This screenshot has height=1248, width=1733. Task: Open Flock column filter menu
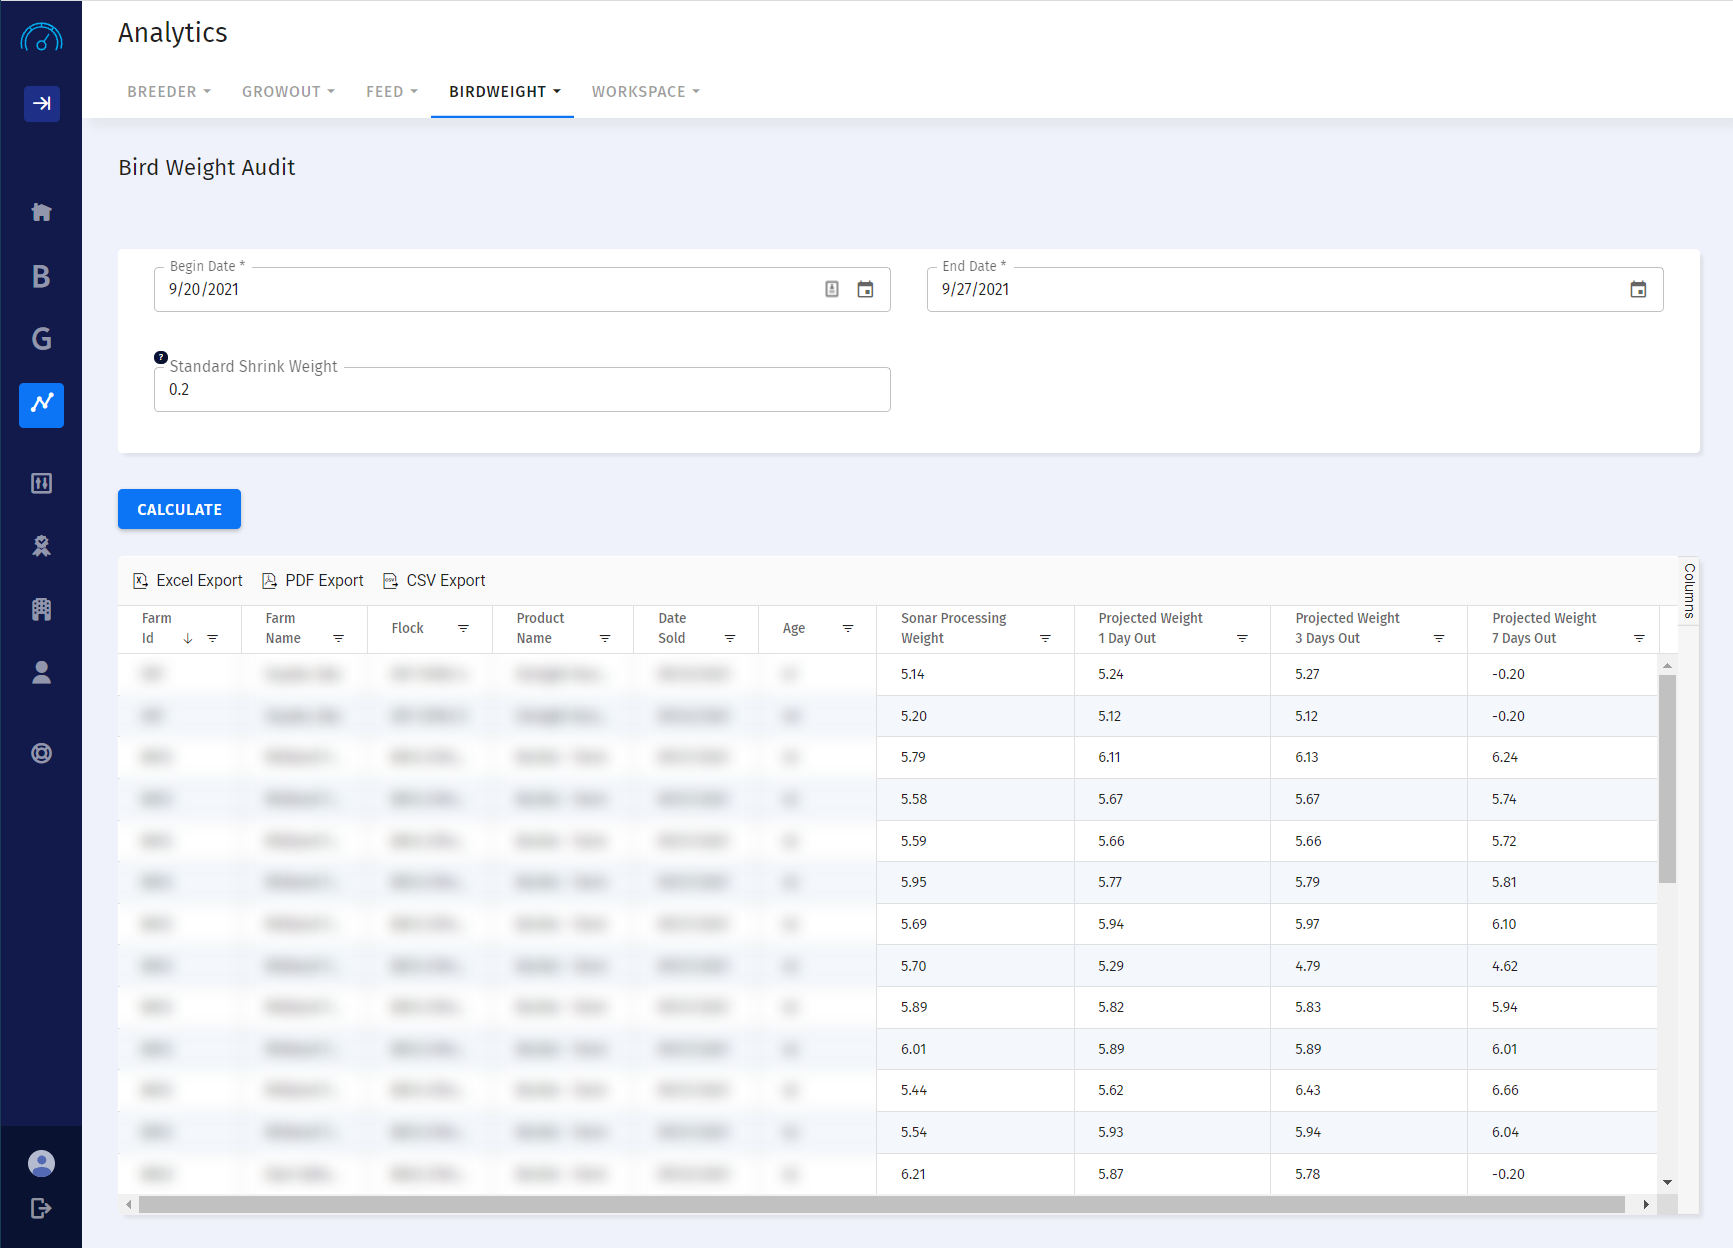463,628
